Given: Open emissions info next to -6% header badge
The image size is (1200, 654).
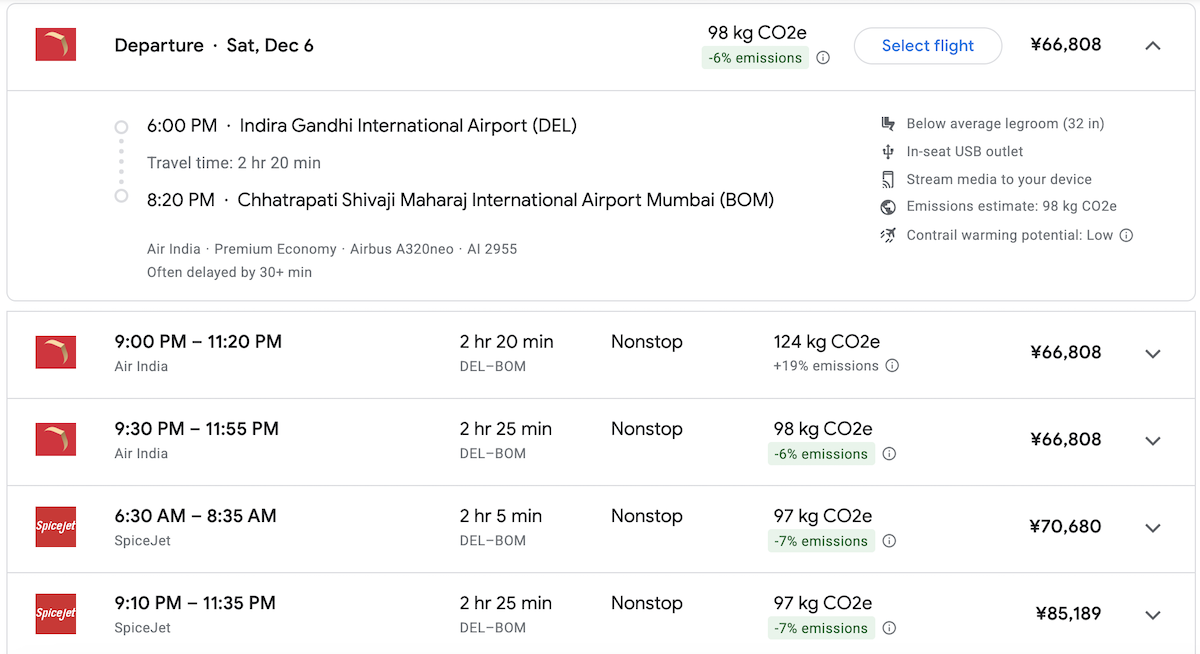Looking at the screenshot, I should pos(823,58).
